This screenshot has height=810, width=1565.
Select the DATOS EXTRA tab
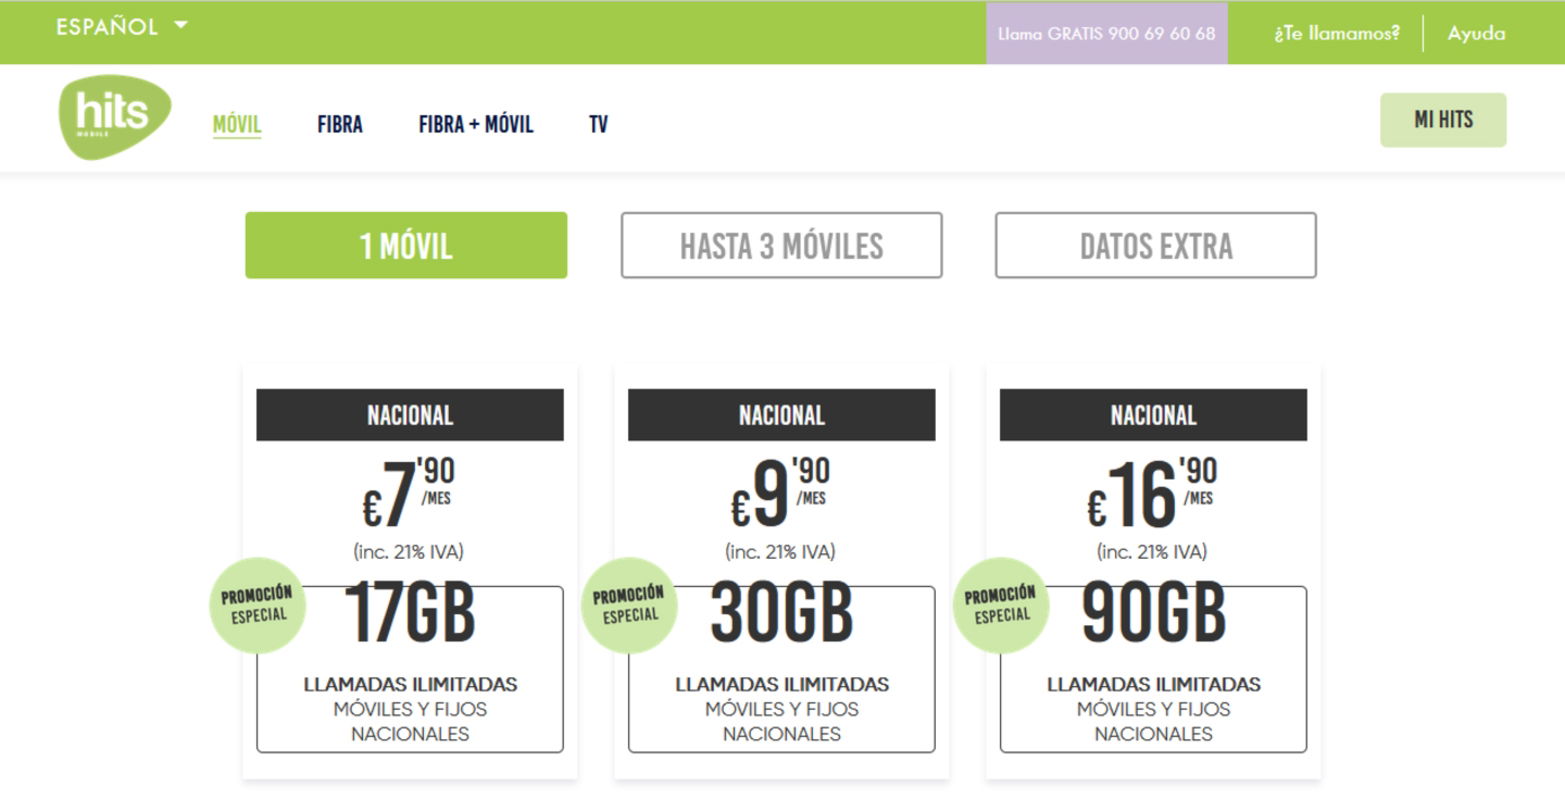coord(1155,245)
